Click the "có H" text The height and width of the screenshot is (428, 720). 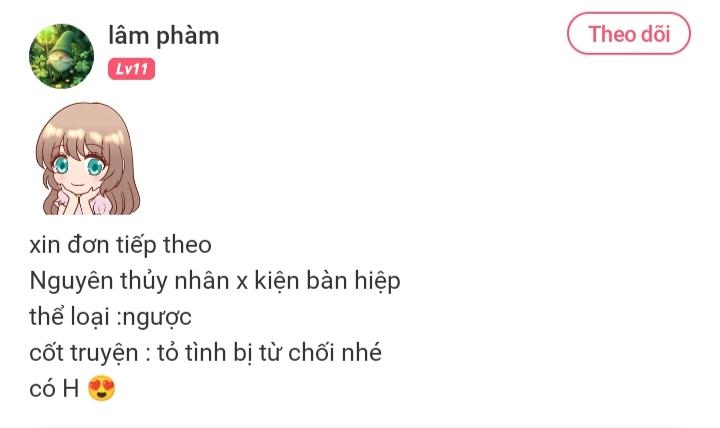click(54, 389)
